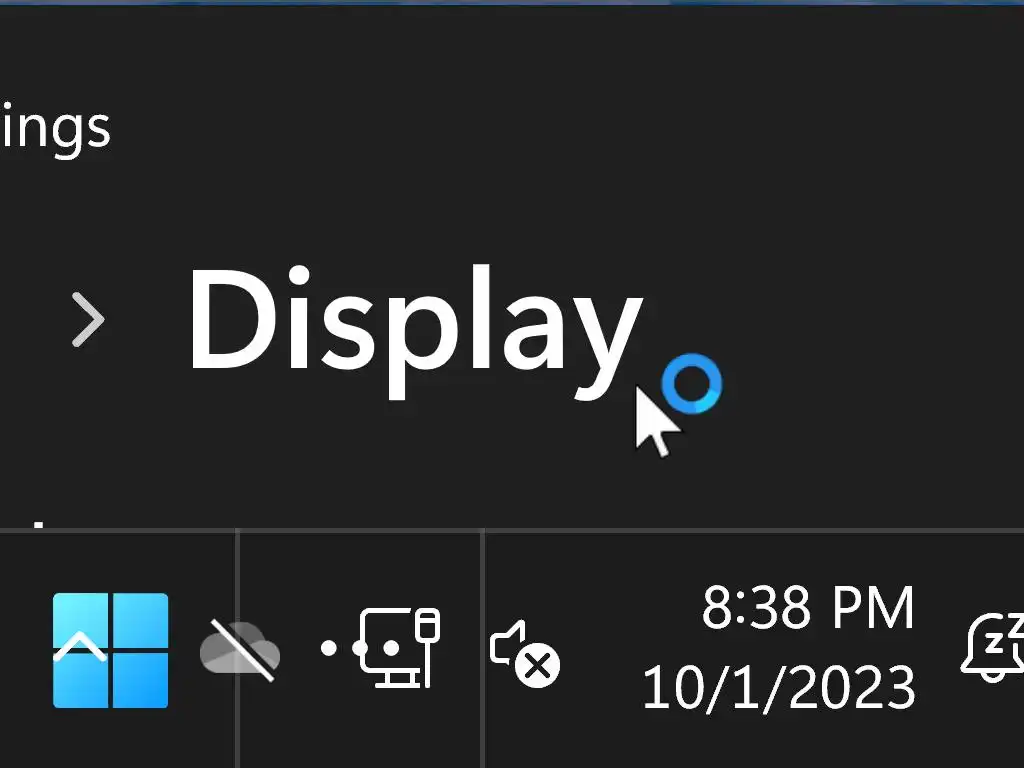
Task: Show hidden icons with the up caret
Action: click(80, 647)
